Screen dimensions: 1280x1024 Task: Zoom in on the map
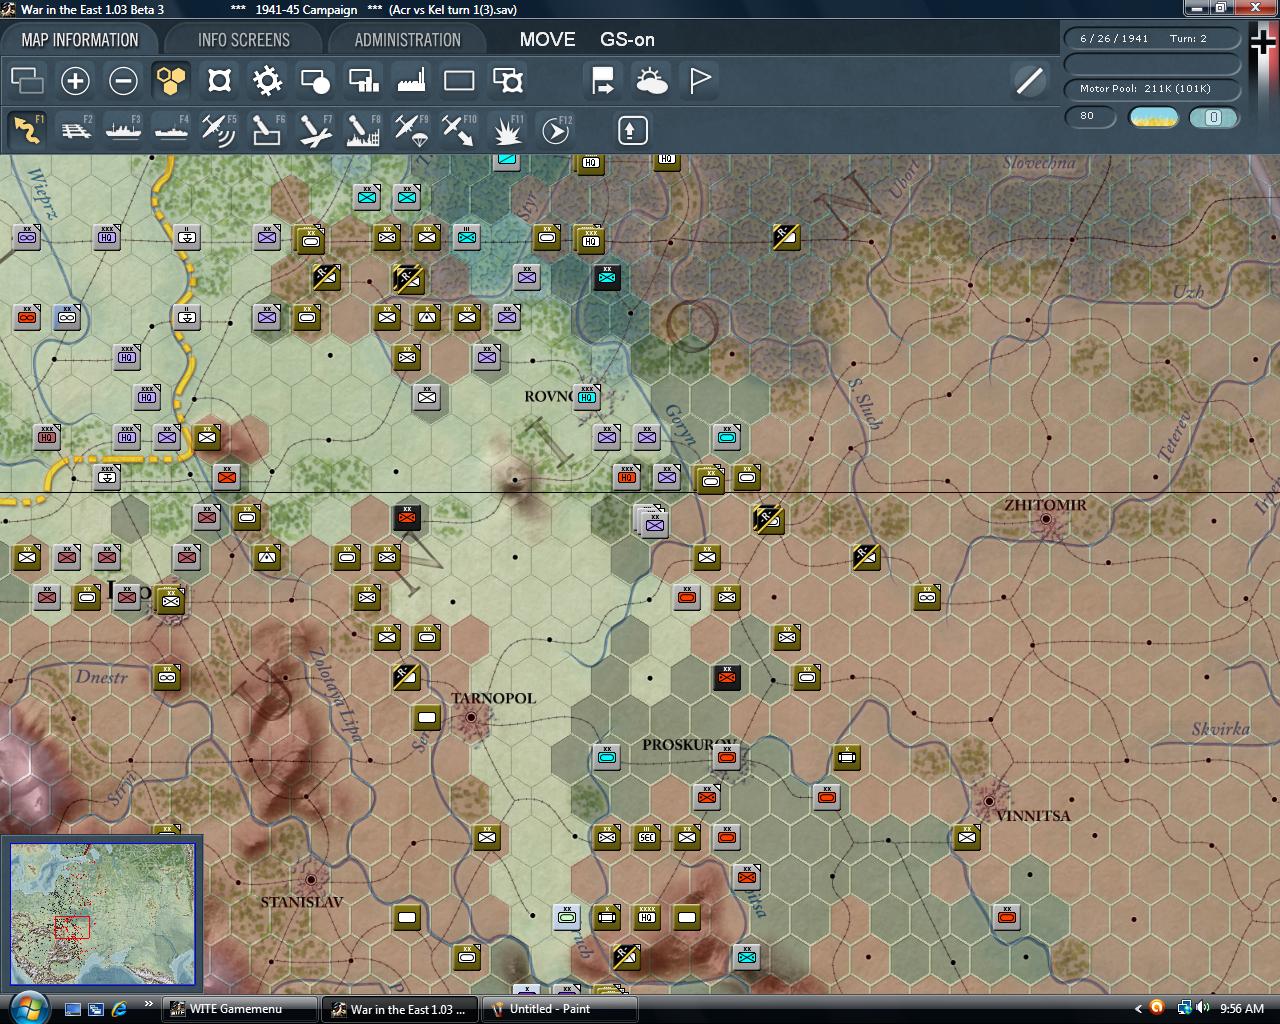coord(76,80)
